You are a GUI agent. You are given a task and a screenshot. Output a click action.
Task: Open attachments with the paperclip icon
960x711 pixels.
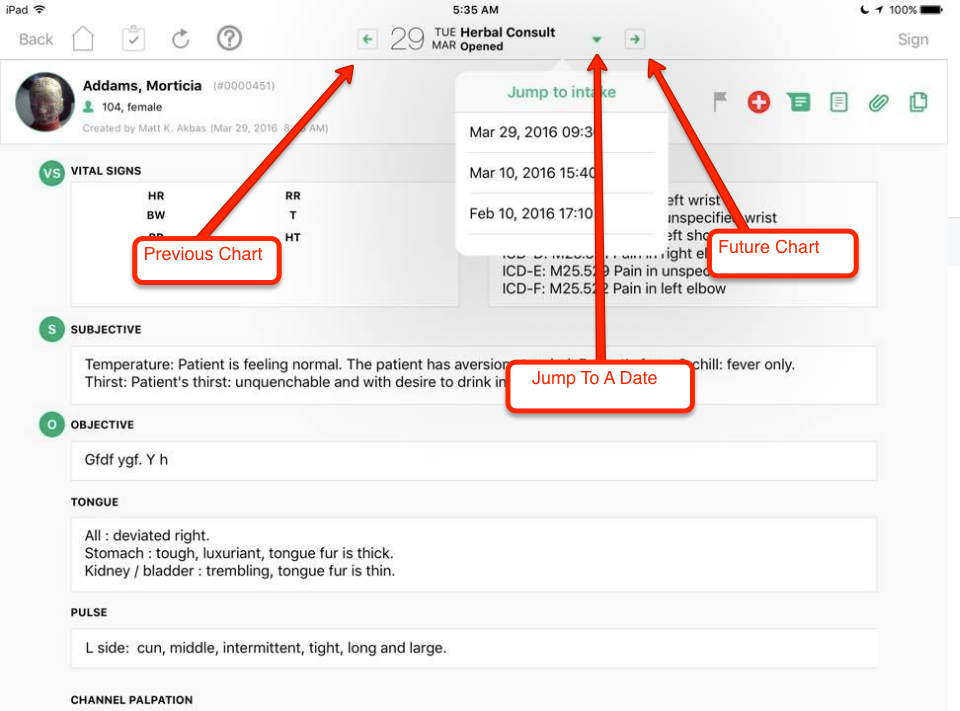[x=878, y=101]
